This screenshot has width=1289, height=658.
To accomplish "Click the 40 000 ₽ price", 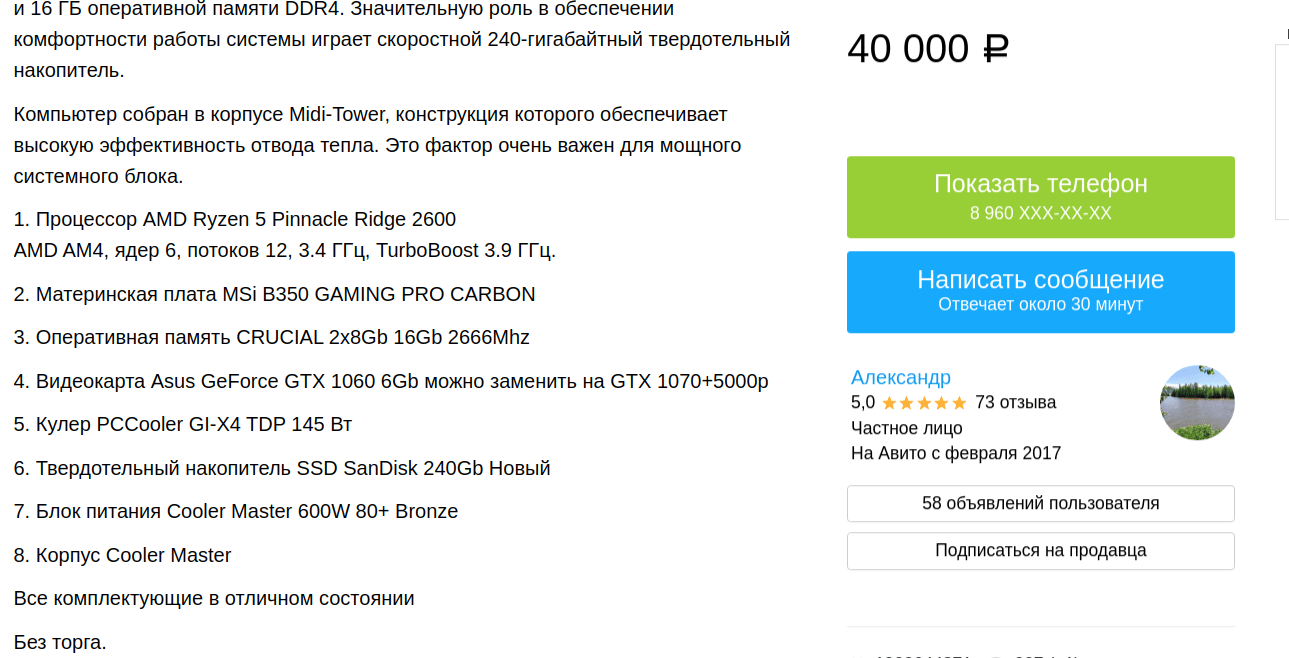I will tap(927, 49).
